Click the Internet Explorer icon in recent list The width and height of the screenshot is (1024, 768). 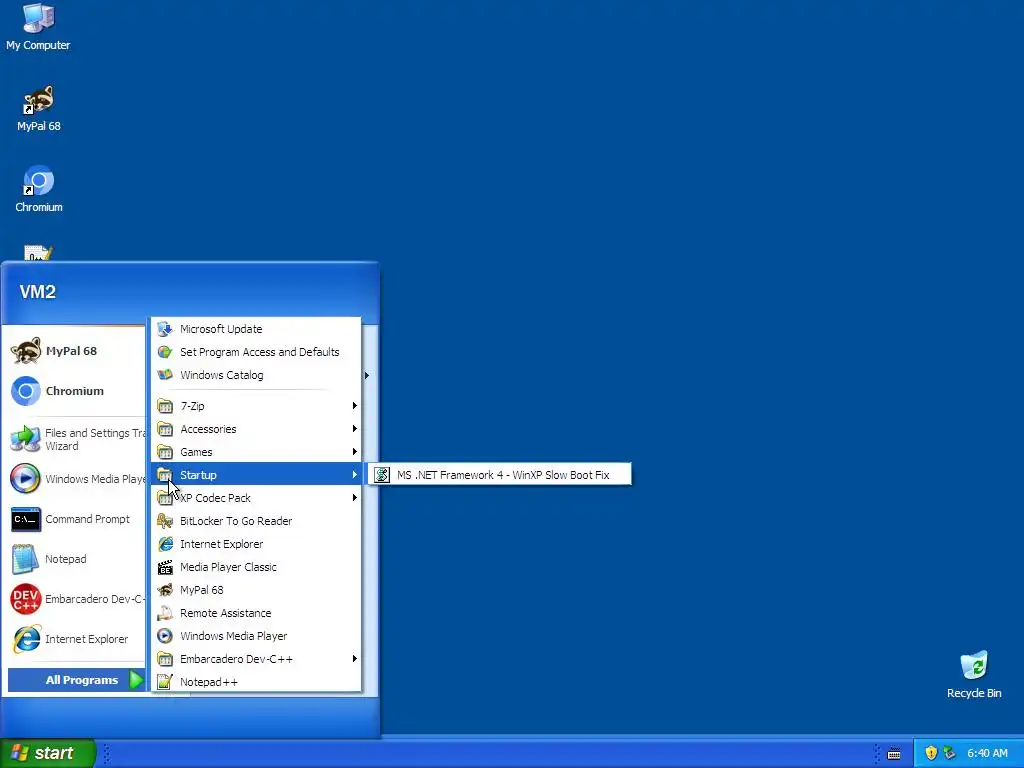pyautogui.click(x=26, y=639)
